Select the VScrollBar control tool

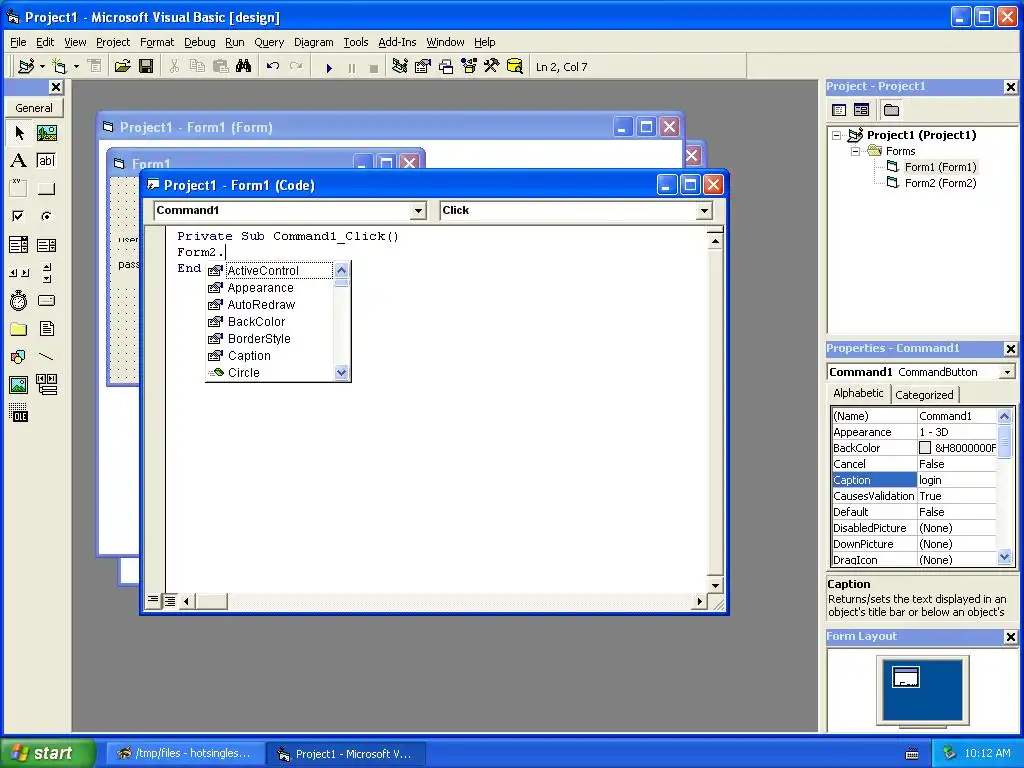coord(46,272)
